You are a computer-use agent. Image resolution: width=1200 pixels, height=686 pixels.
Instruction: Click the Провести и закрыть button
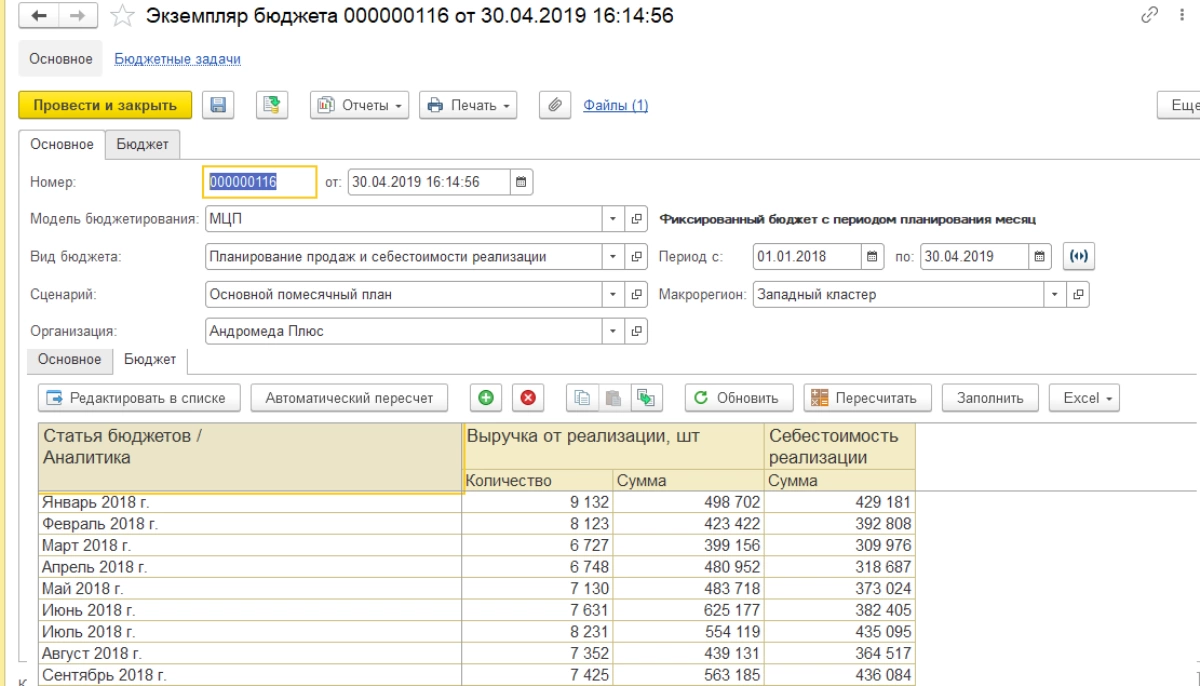pos(105,105)
